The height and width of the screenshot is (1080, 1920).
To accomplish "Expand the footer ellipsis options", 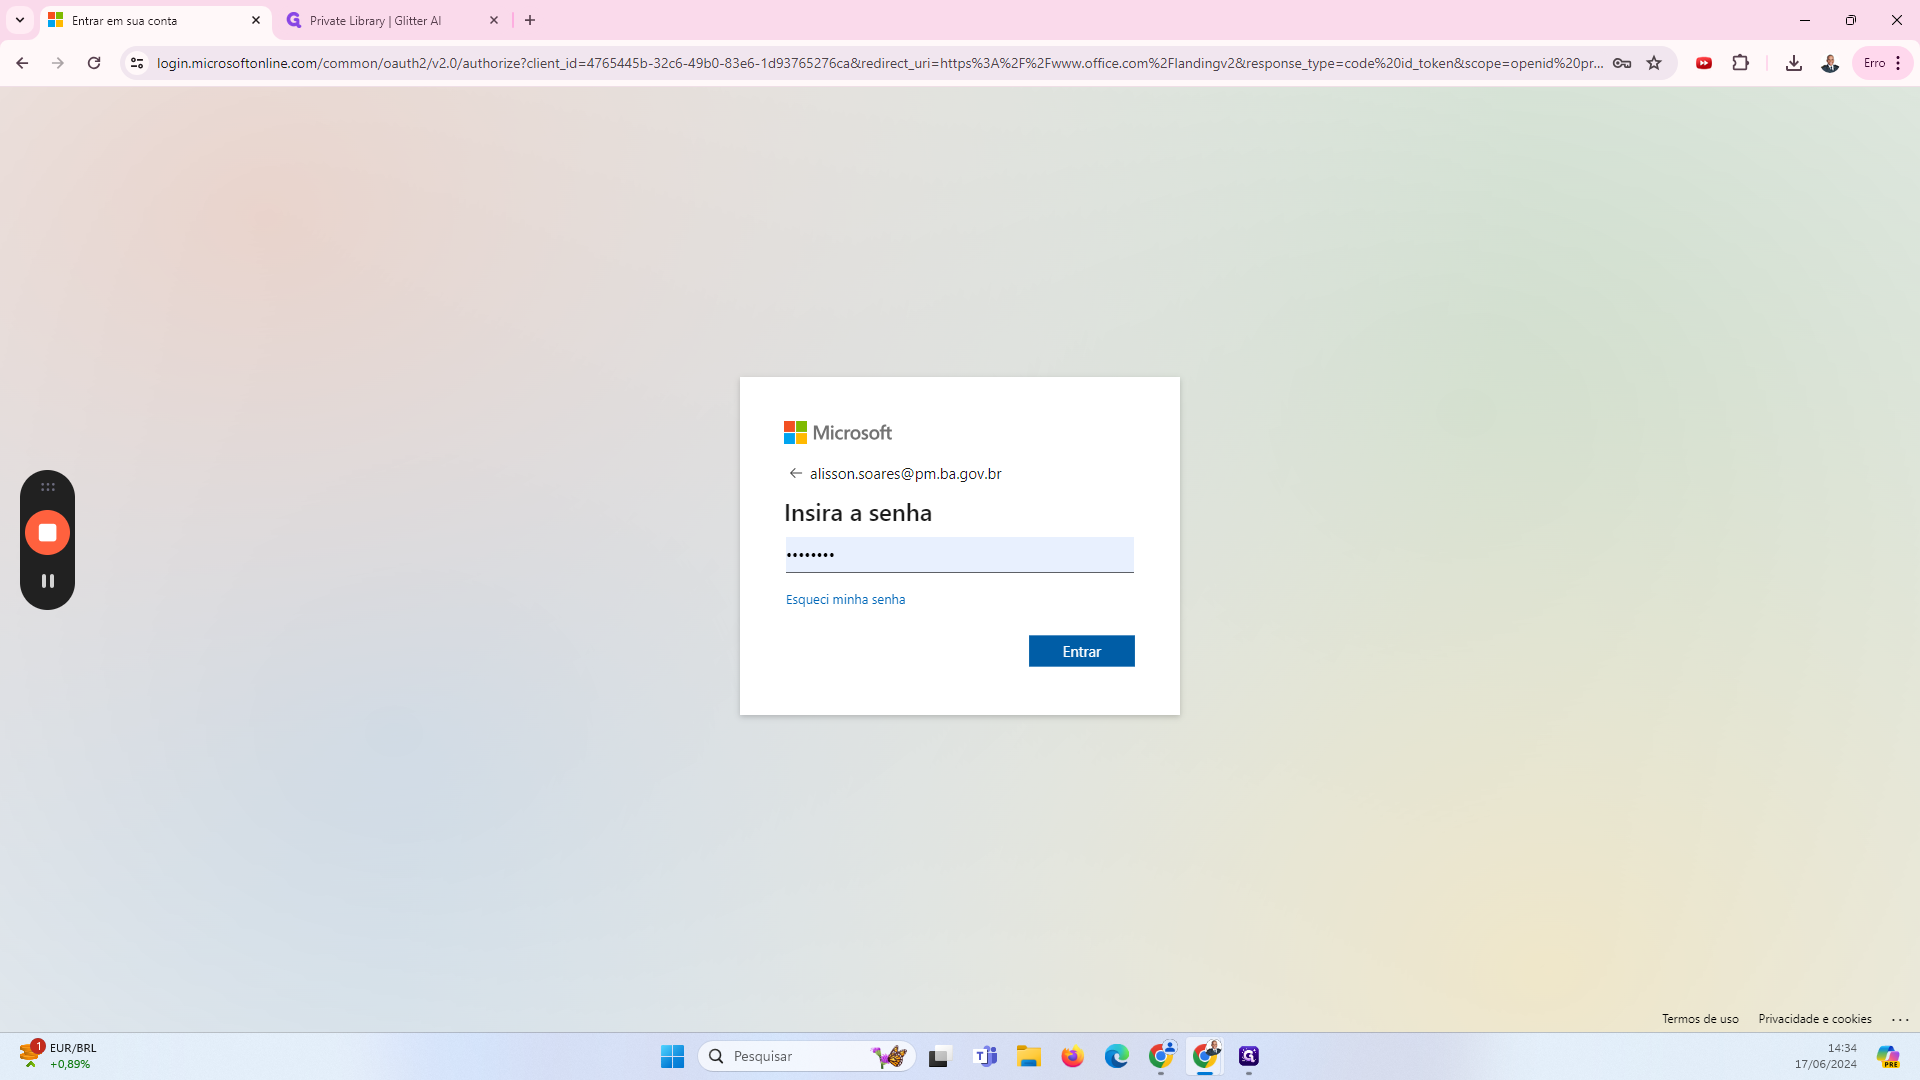I will coord(1900,1019).
